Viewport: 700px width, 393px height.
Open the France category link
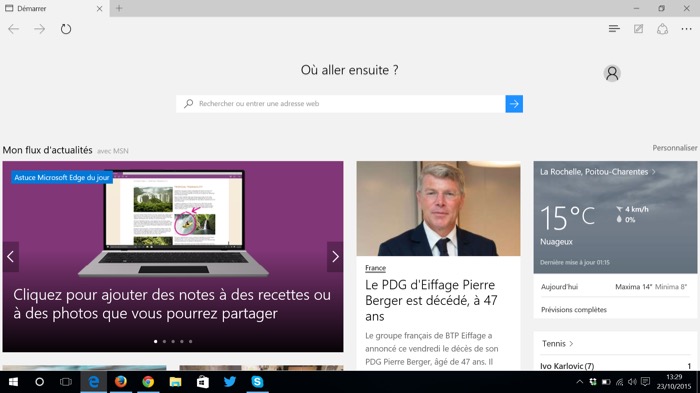coord(375,268)
